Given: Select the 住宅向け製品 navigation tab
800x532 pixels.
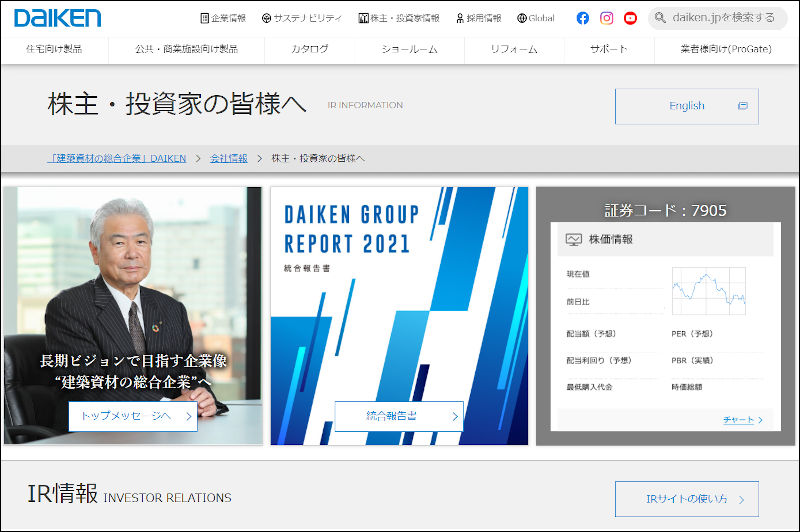Looking at the screenshot, I should [x=54, y=49].
